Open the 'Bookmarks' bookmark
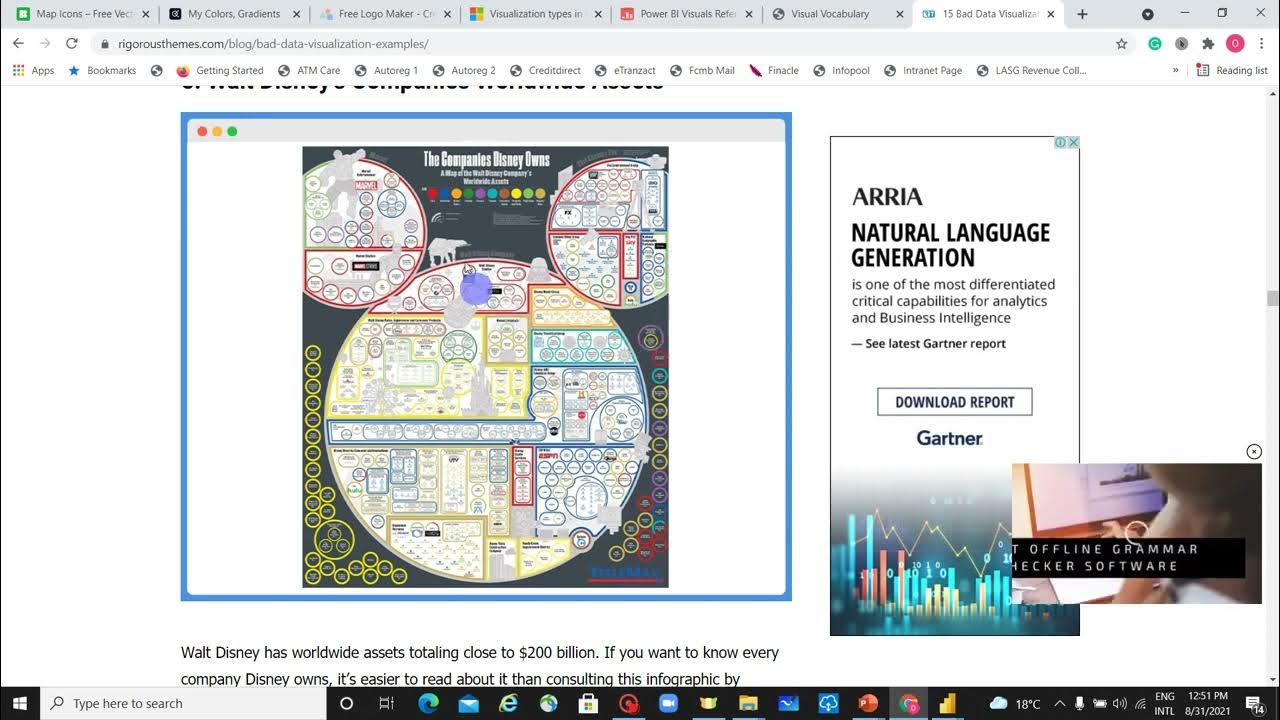Viewport: 1280px width, 720px height. pyautogui.click(x=102, y=71)
